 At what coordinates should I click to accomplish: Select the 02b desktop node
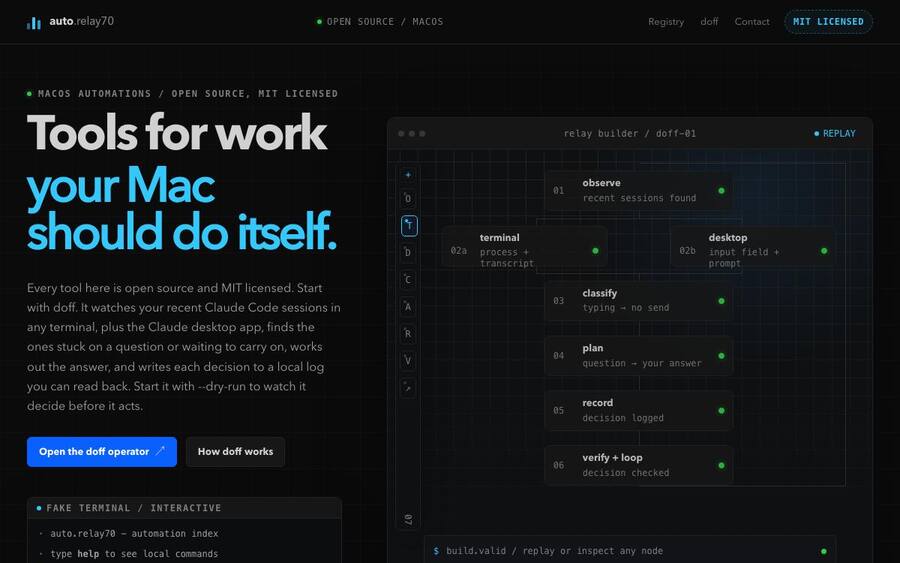click(x=752, y=247)
